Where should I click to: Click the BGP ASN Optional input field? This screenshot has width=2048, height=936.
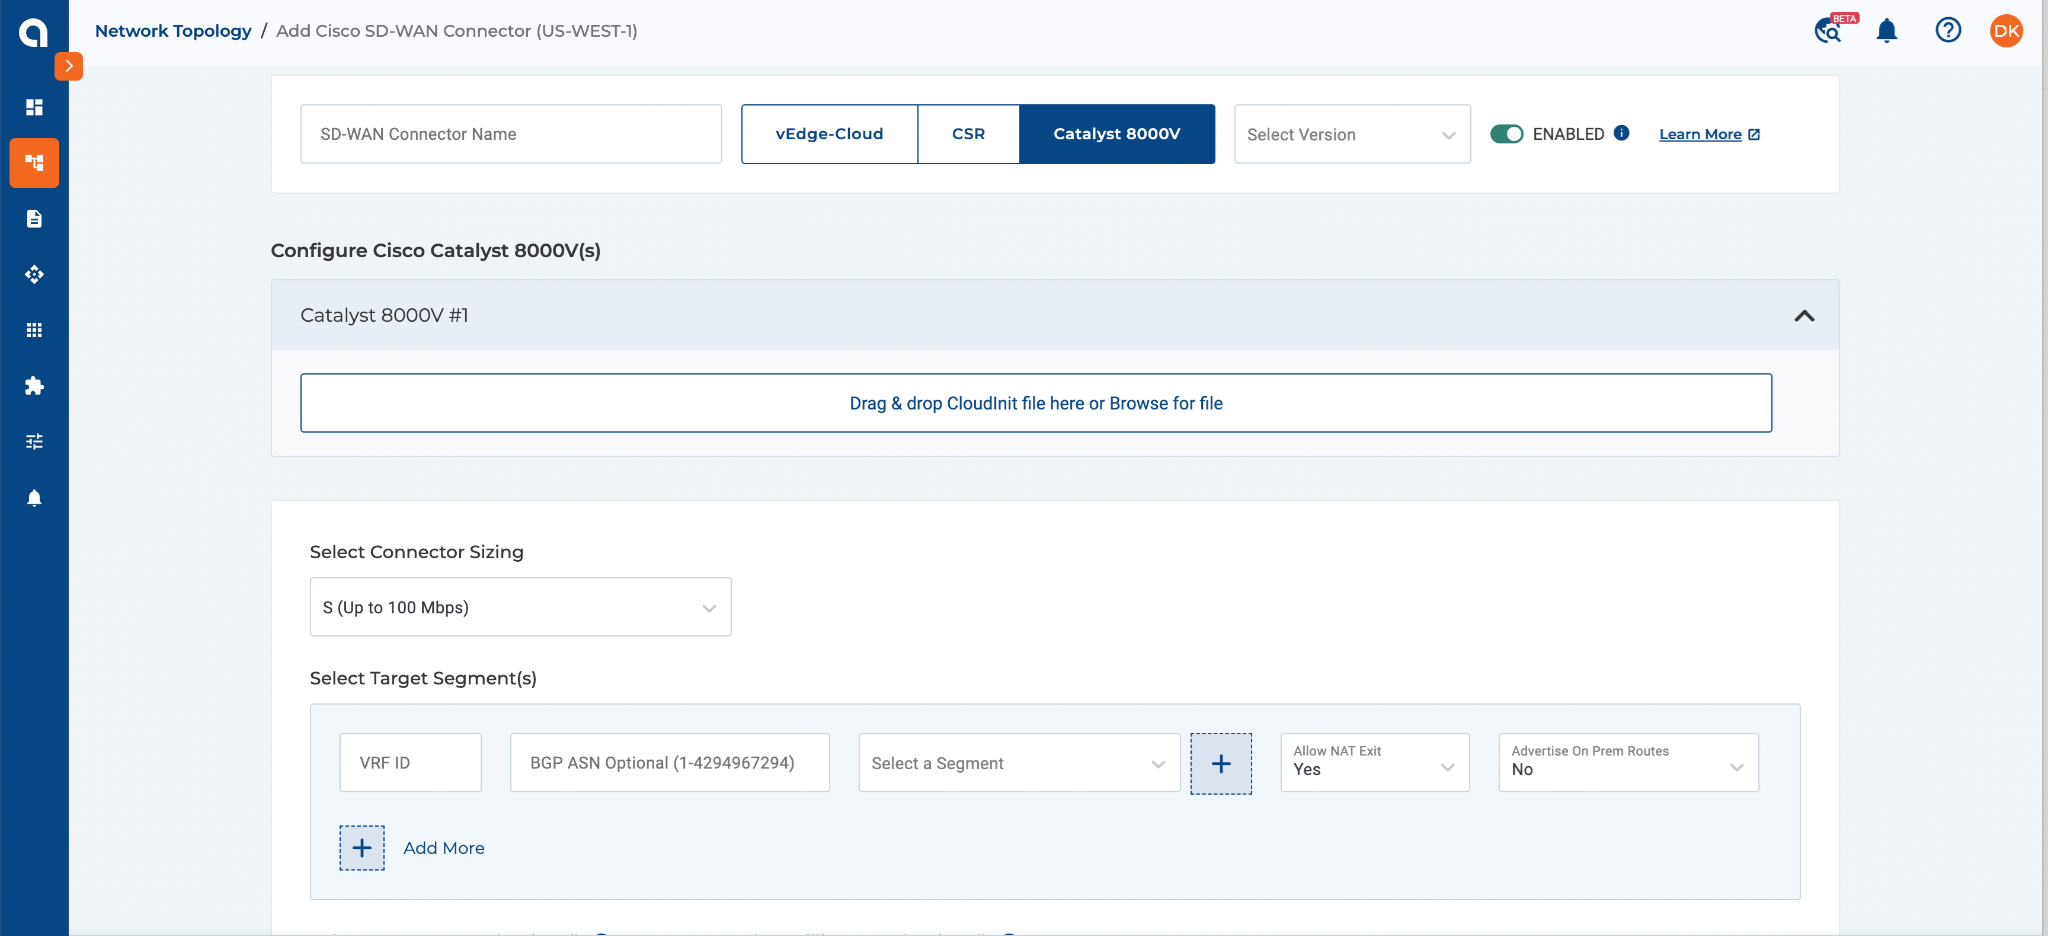pos(670,763)
